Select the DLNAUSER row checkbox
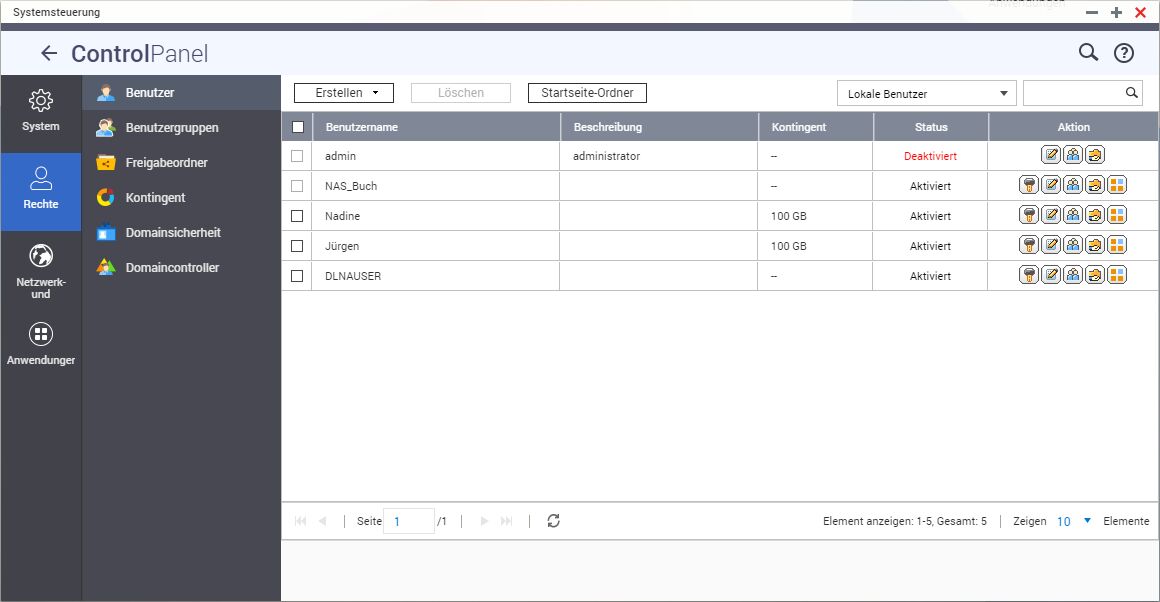This screenshot has height=602, width=1160. click(297, 276)
